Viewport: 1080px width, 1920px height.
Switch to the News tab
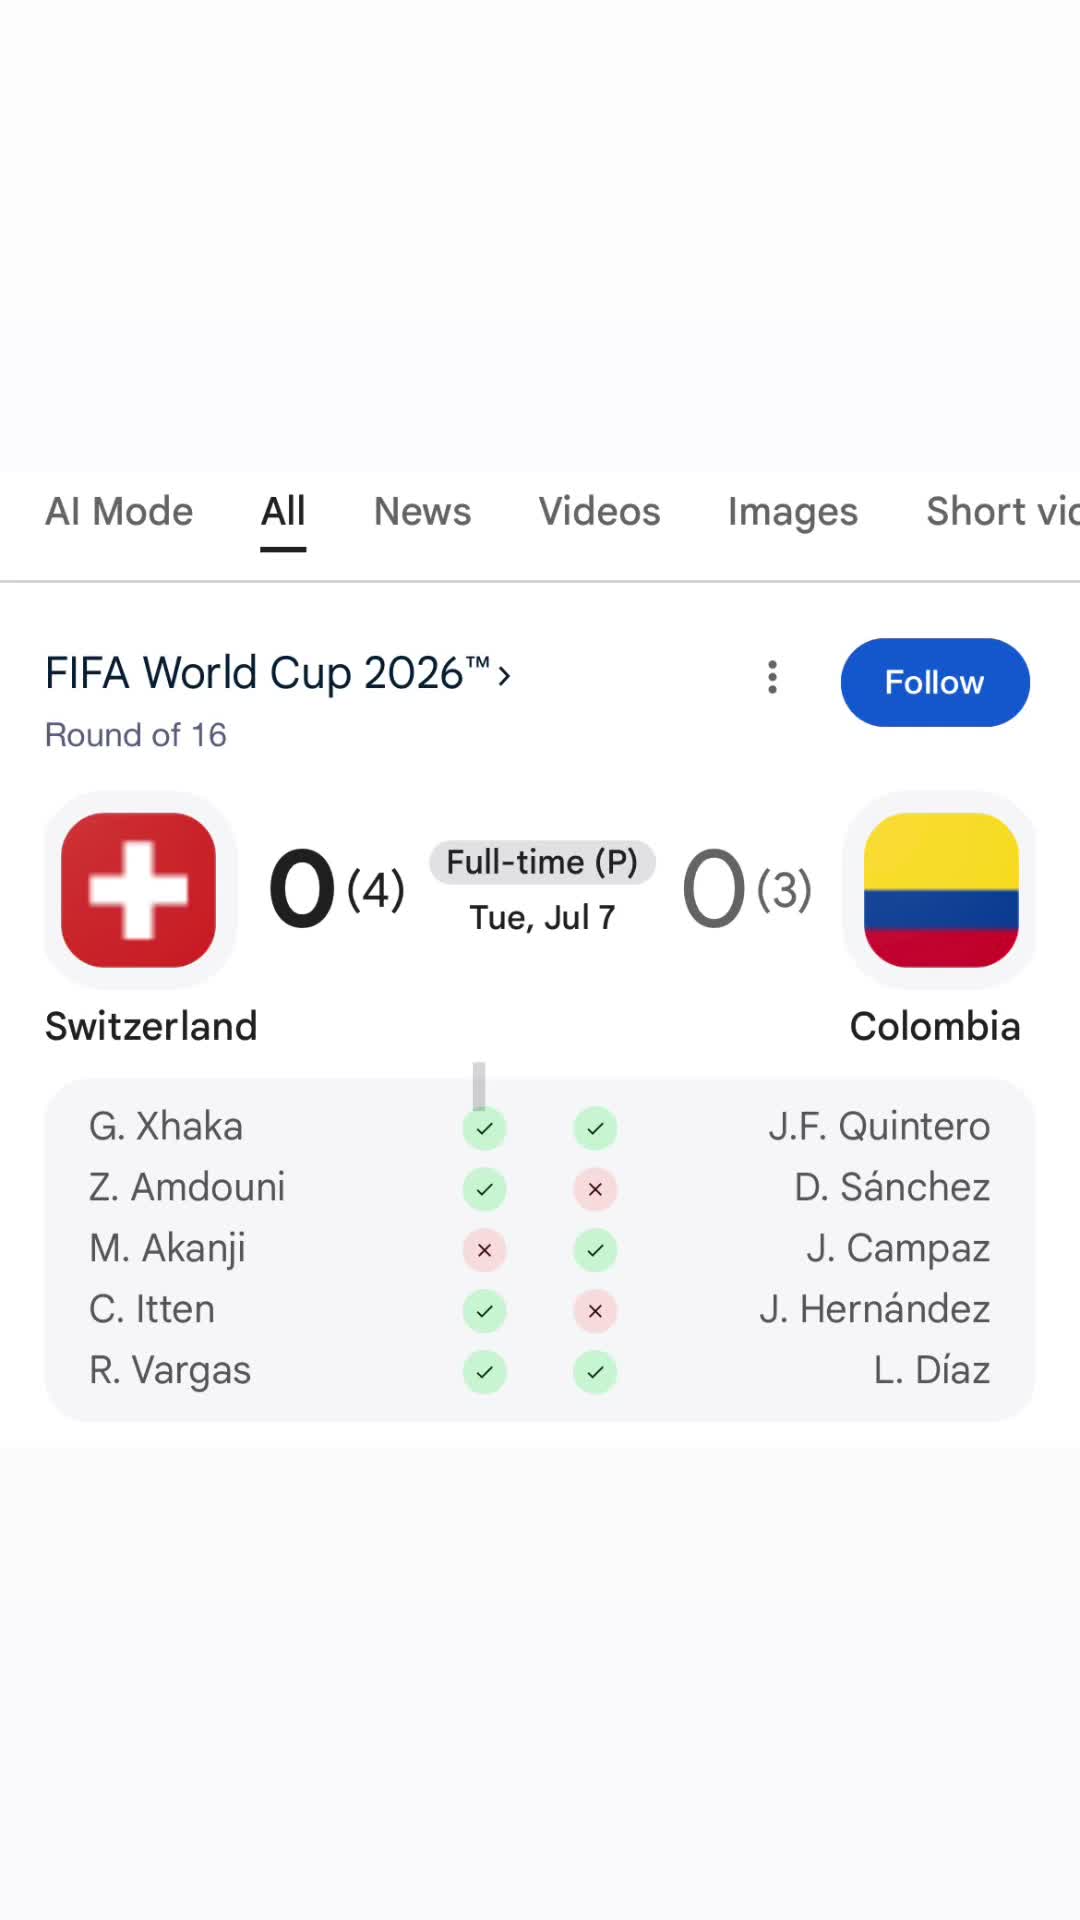pos(422,512)
